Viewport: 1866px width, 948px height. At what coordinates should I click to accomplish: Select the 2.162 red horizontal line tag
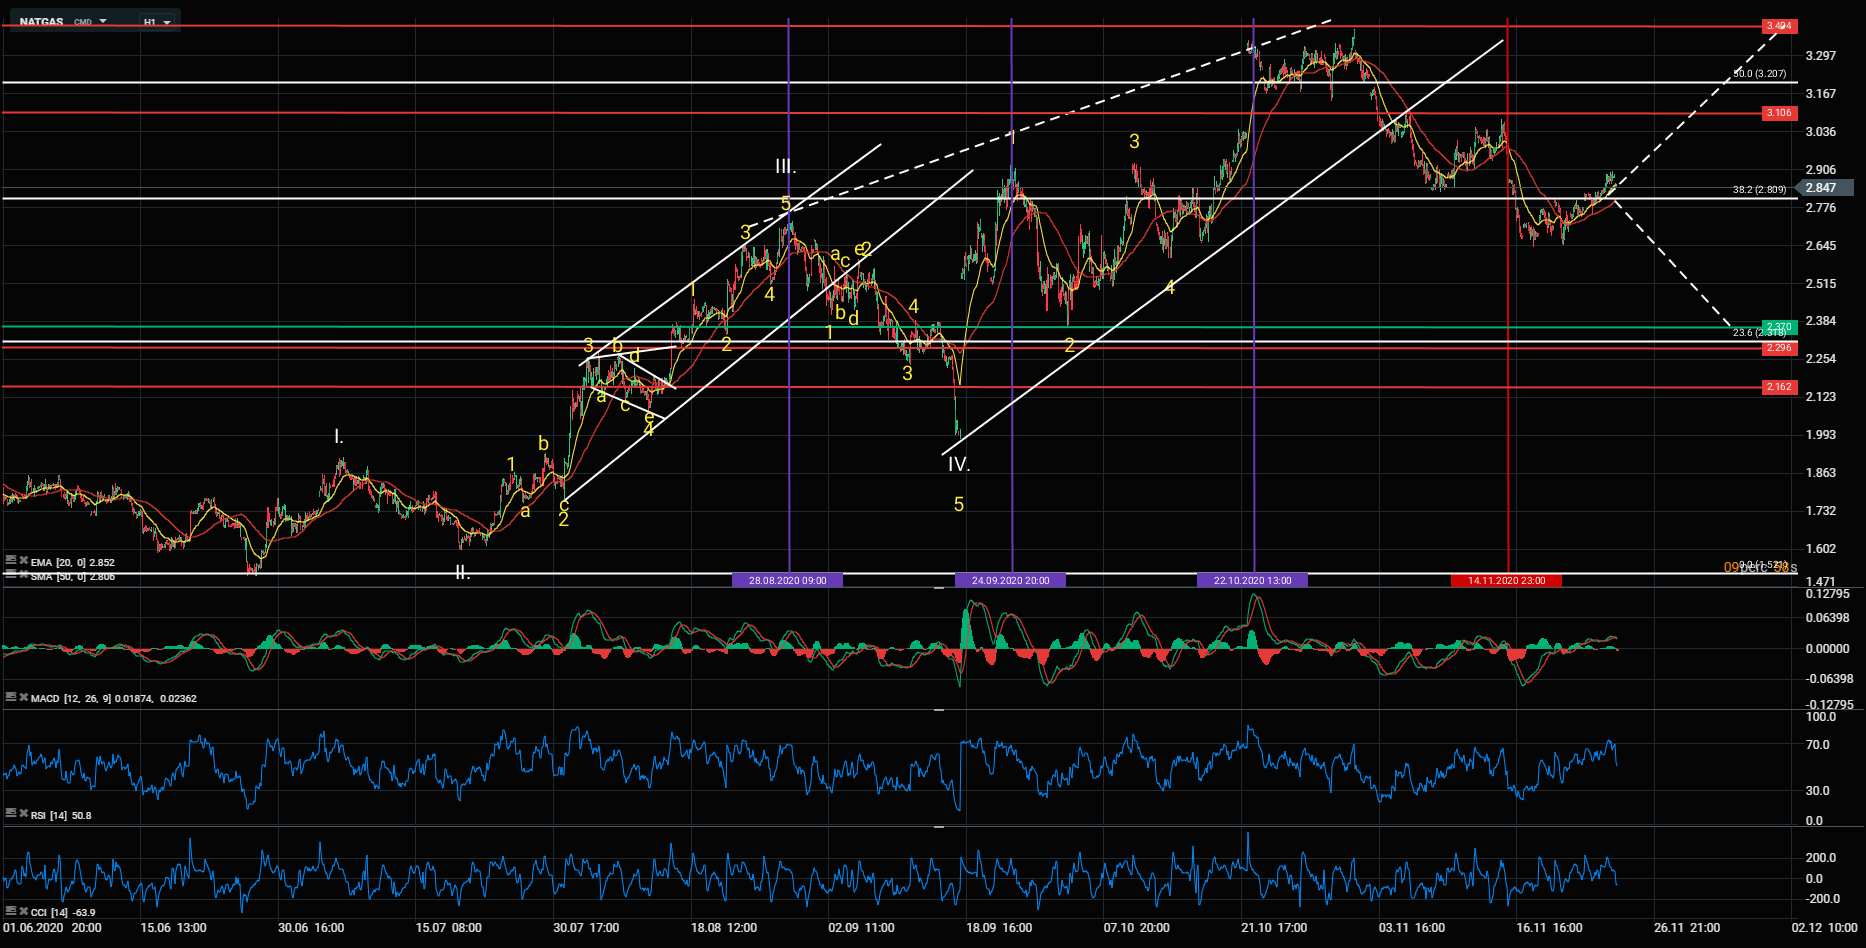(1779, 387)
